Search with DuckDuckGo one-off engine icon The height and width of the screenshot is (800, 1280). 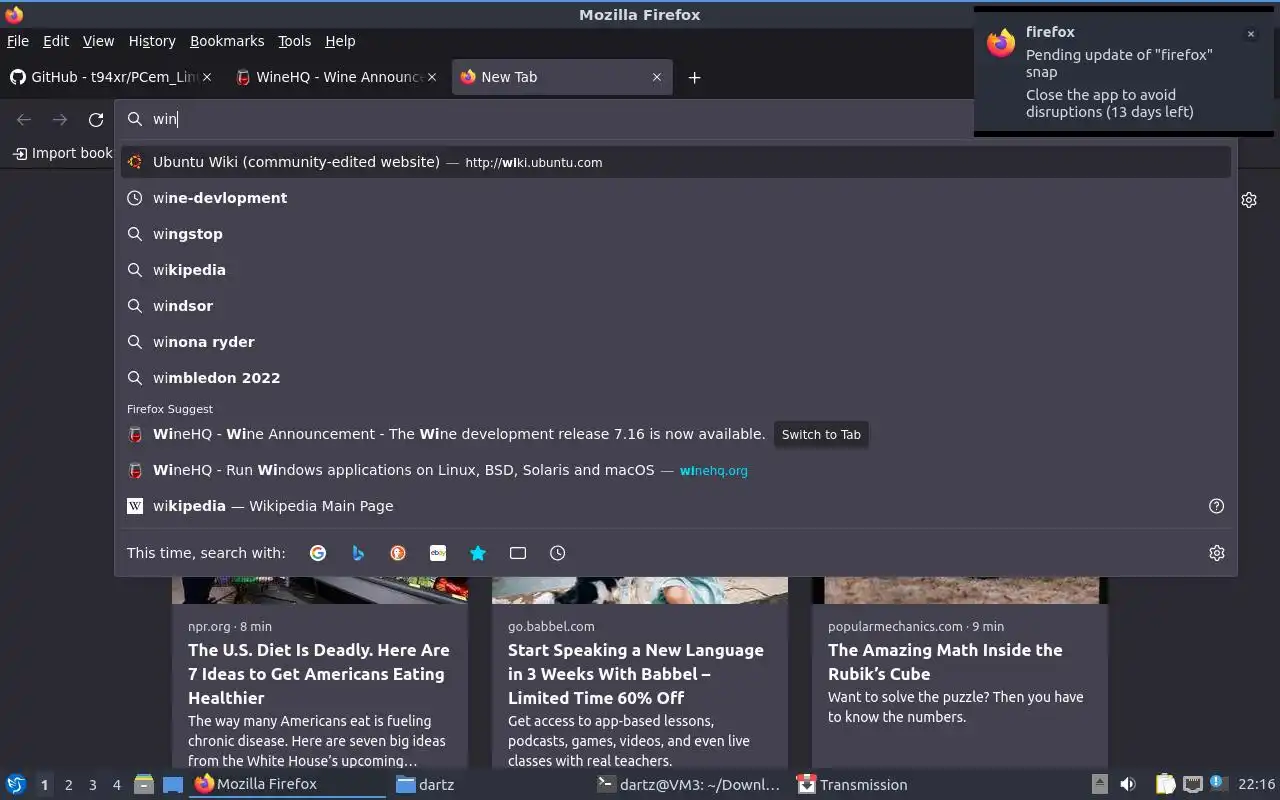[x=398, y=553]
